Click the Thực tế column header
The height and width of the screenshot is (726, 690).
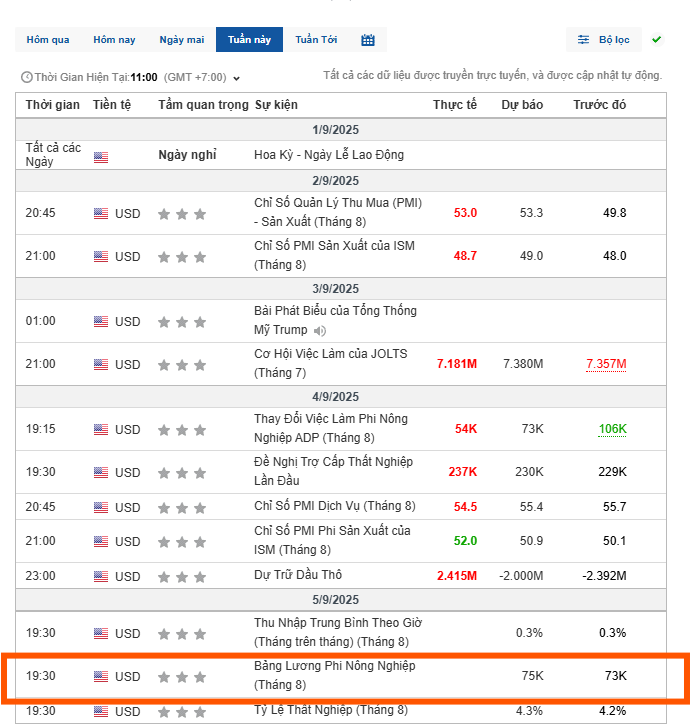click(455, 105)
